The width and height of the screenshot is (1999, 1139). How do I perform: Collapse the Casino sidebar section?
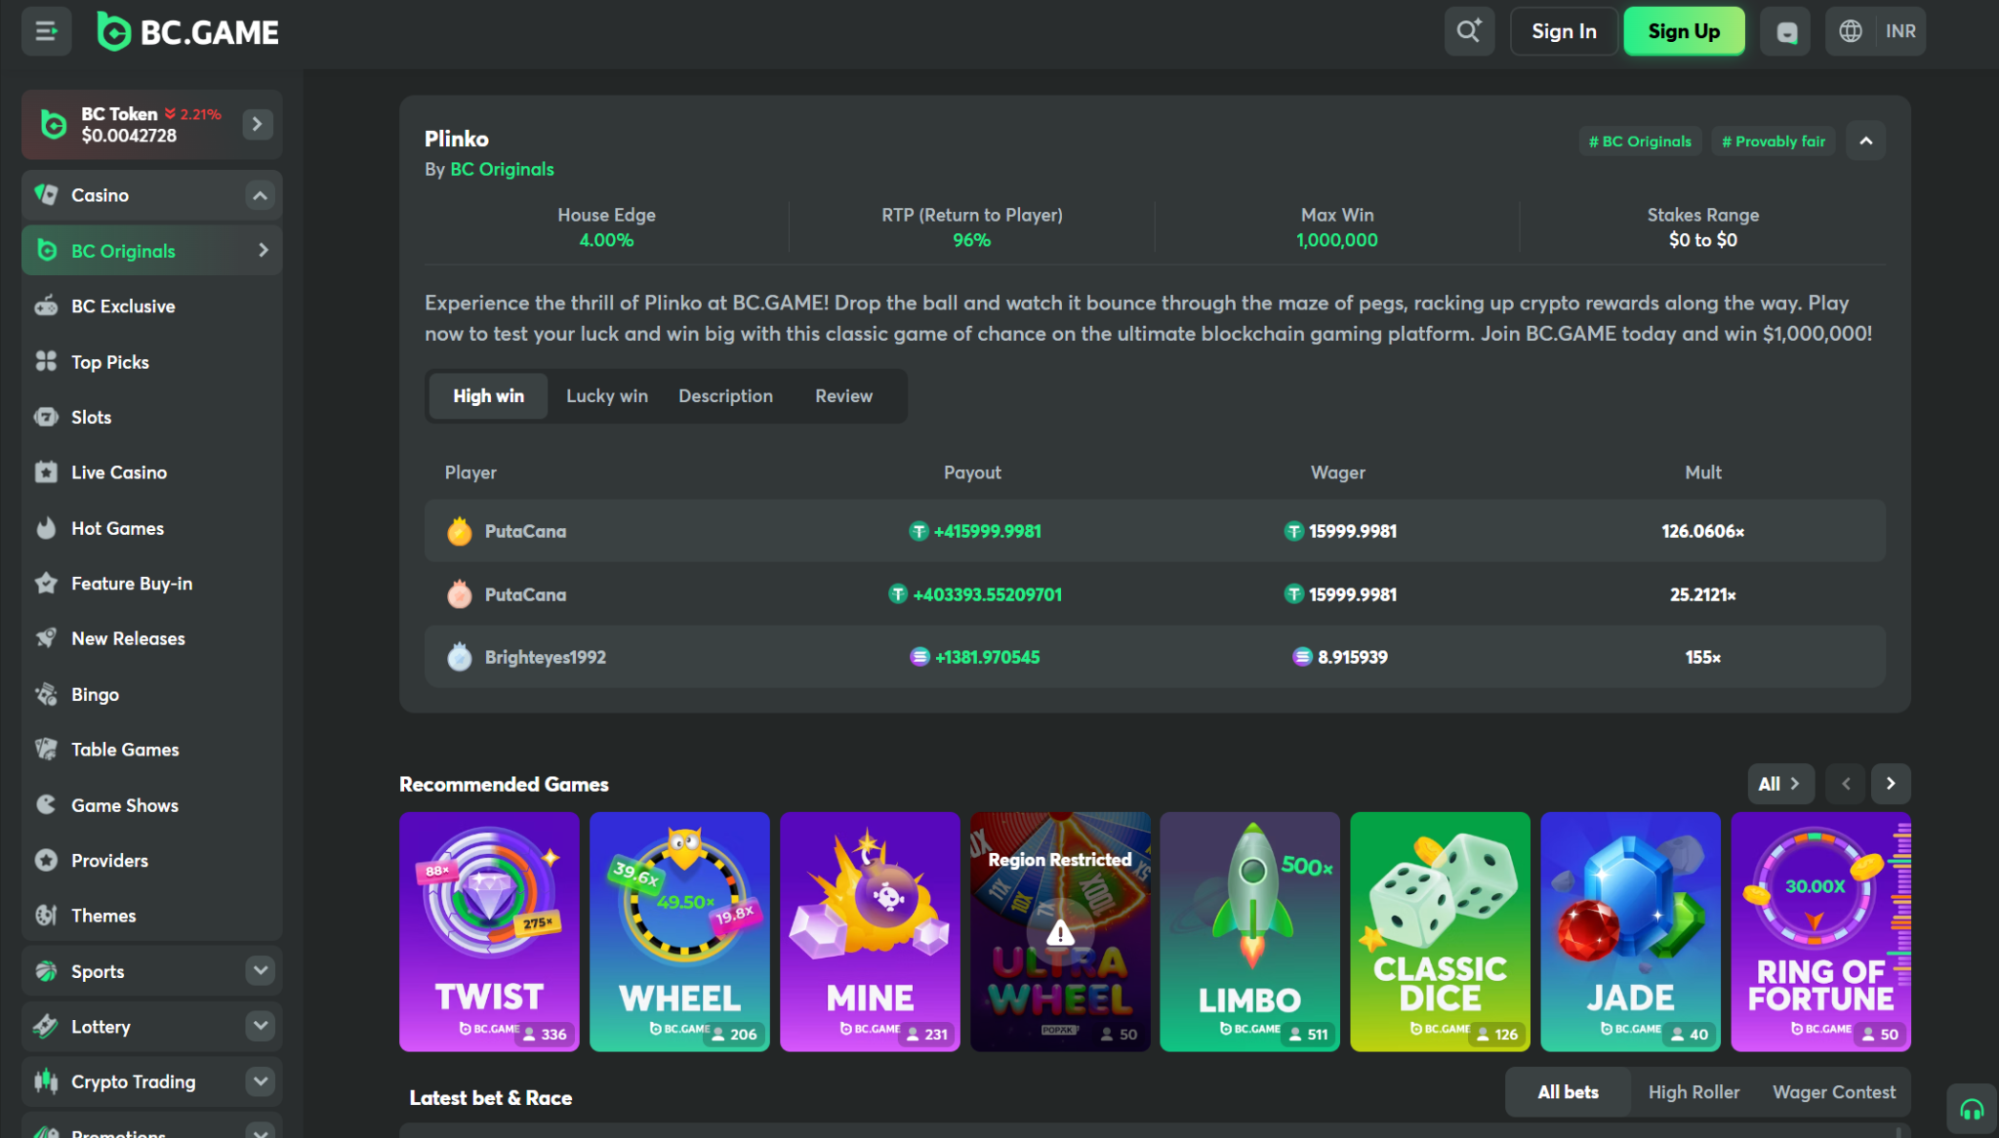[260, 195]
